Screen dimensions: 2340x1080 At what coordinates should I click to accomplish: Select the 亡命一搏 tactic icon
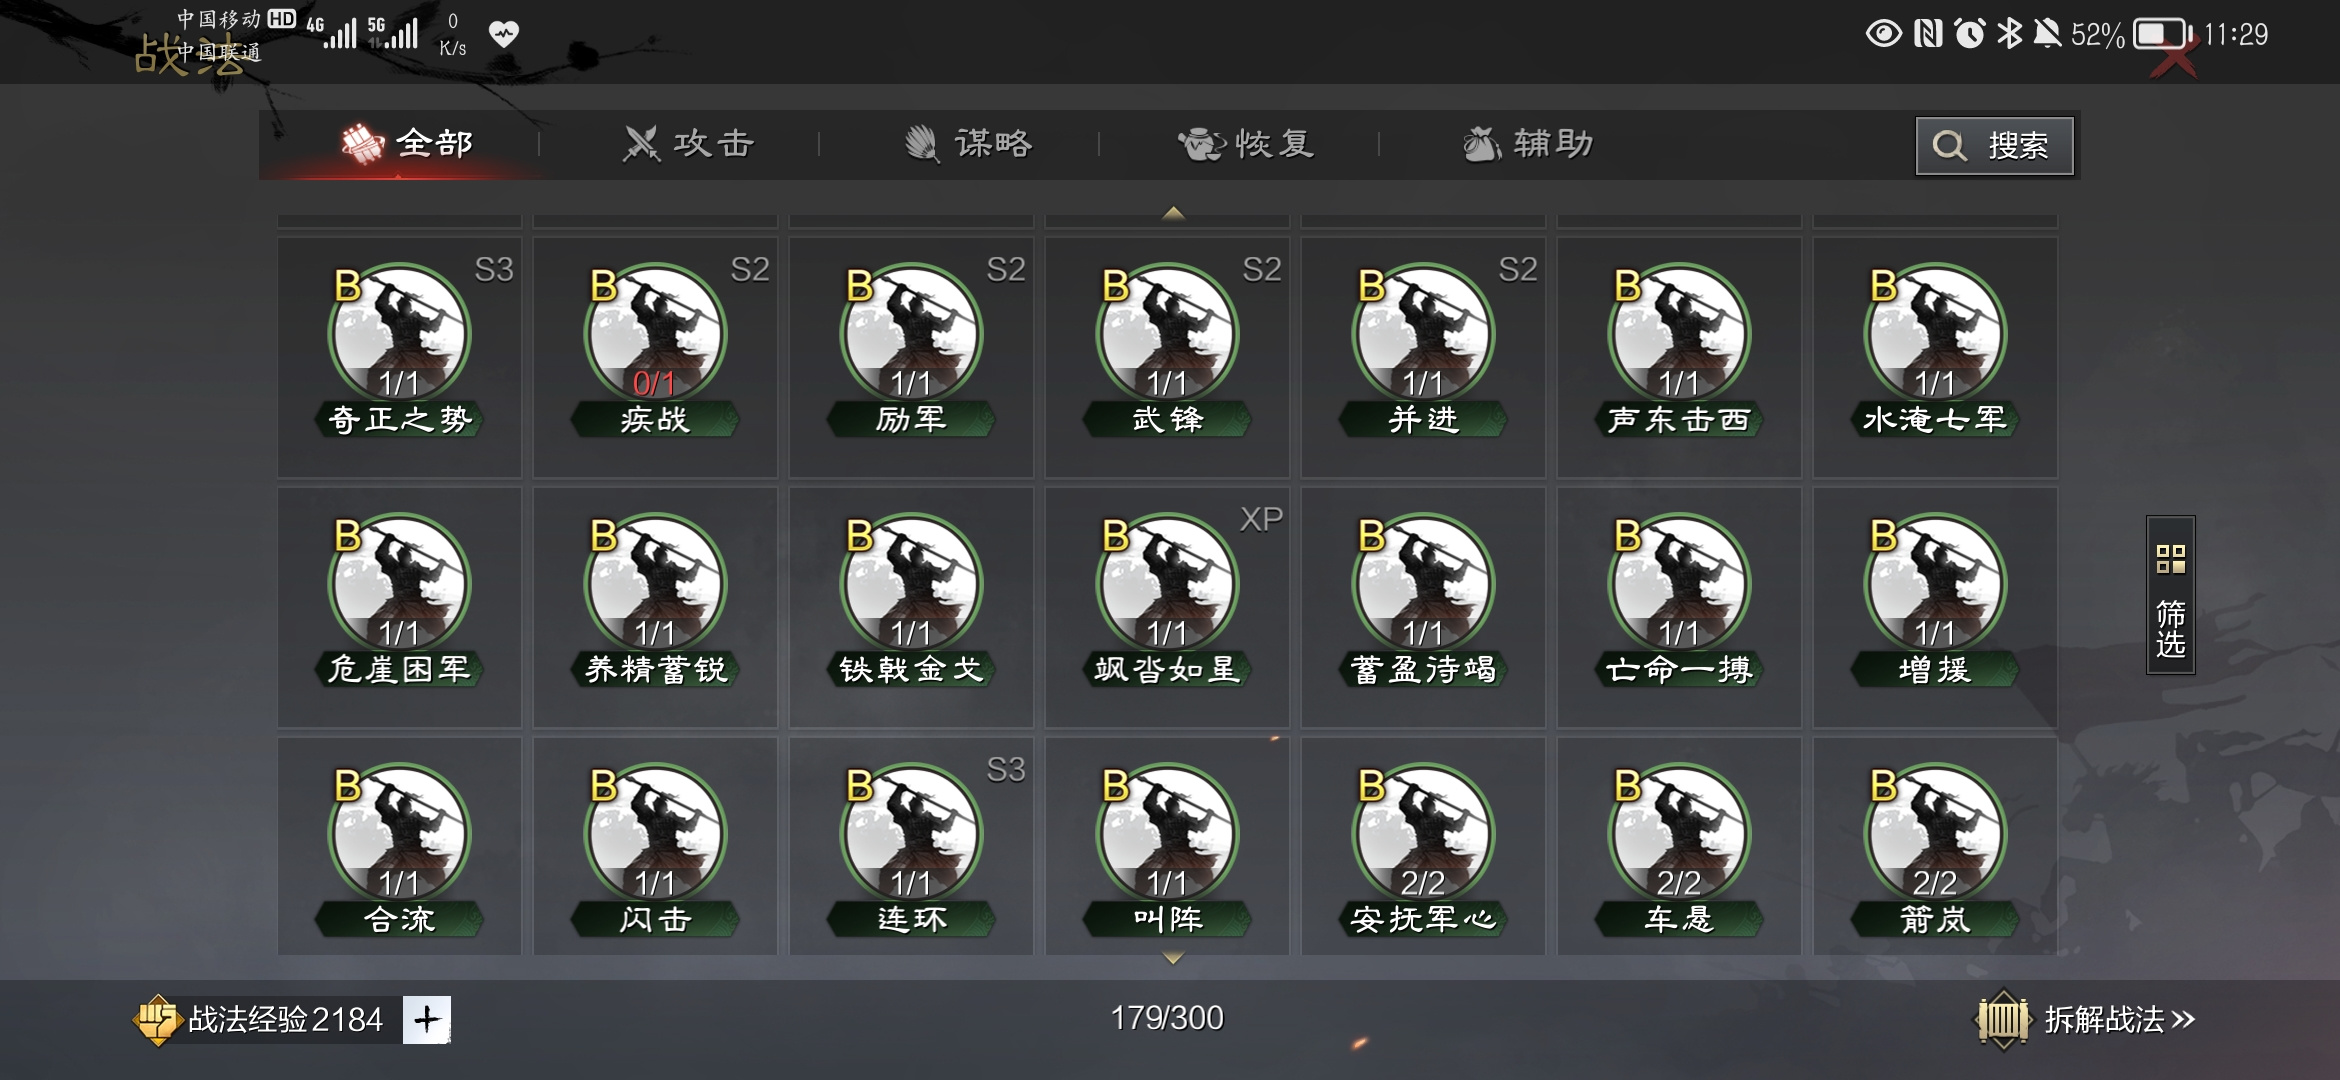[x=1679, y=585]
